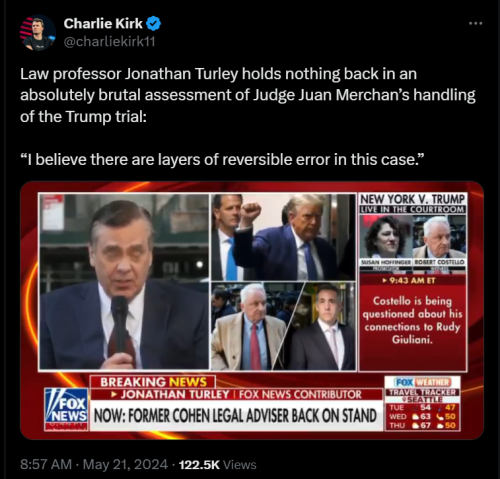Open the three-dot more options menu
500x479 pixels.
click(475, 23)
